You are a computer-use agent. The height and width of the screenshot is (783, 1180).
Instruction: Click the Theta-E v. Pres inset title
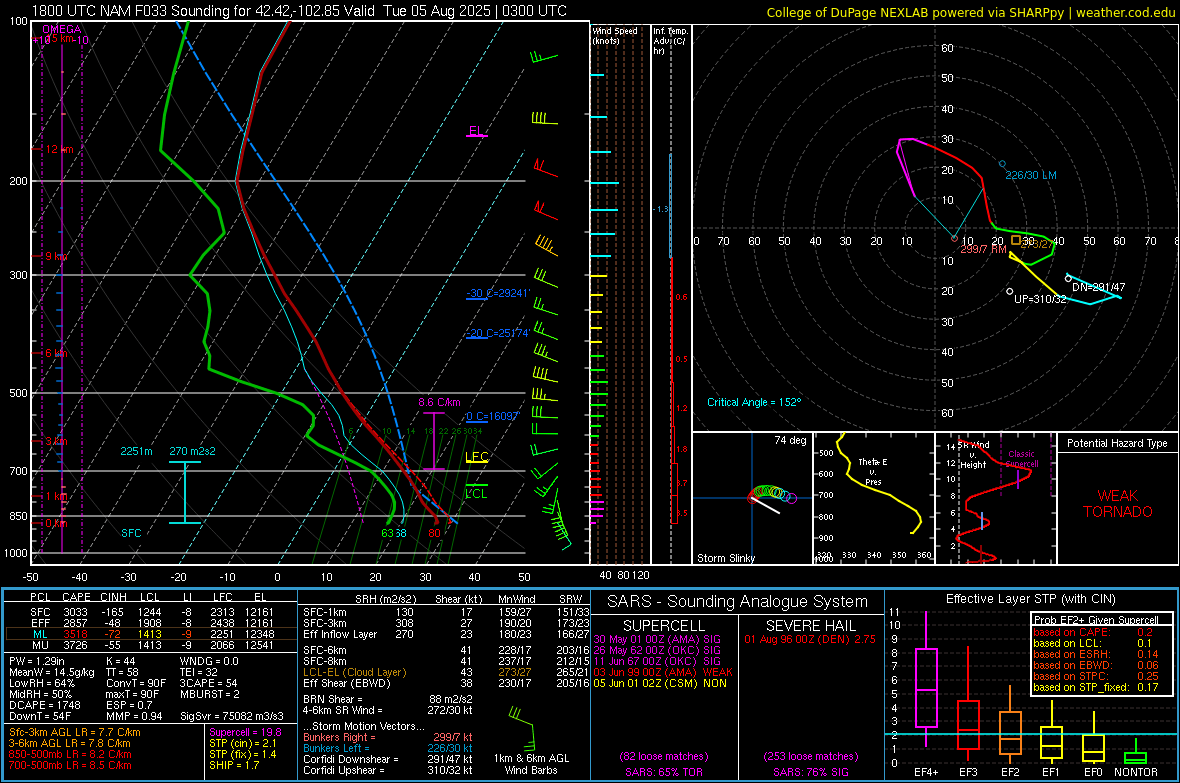873,472
